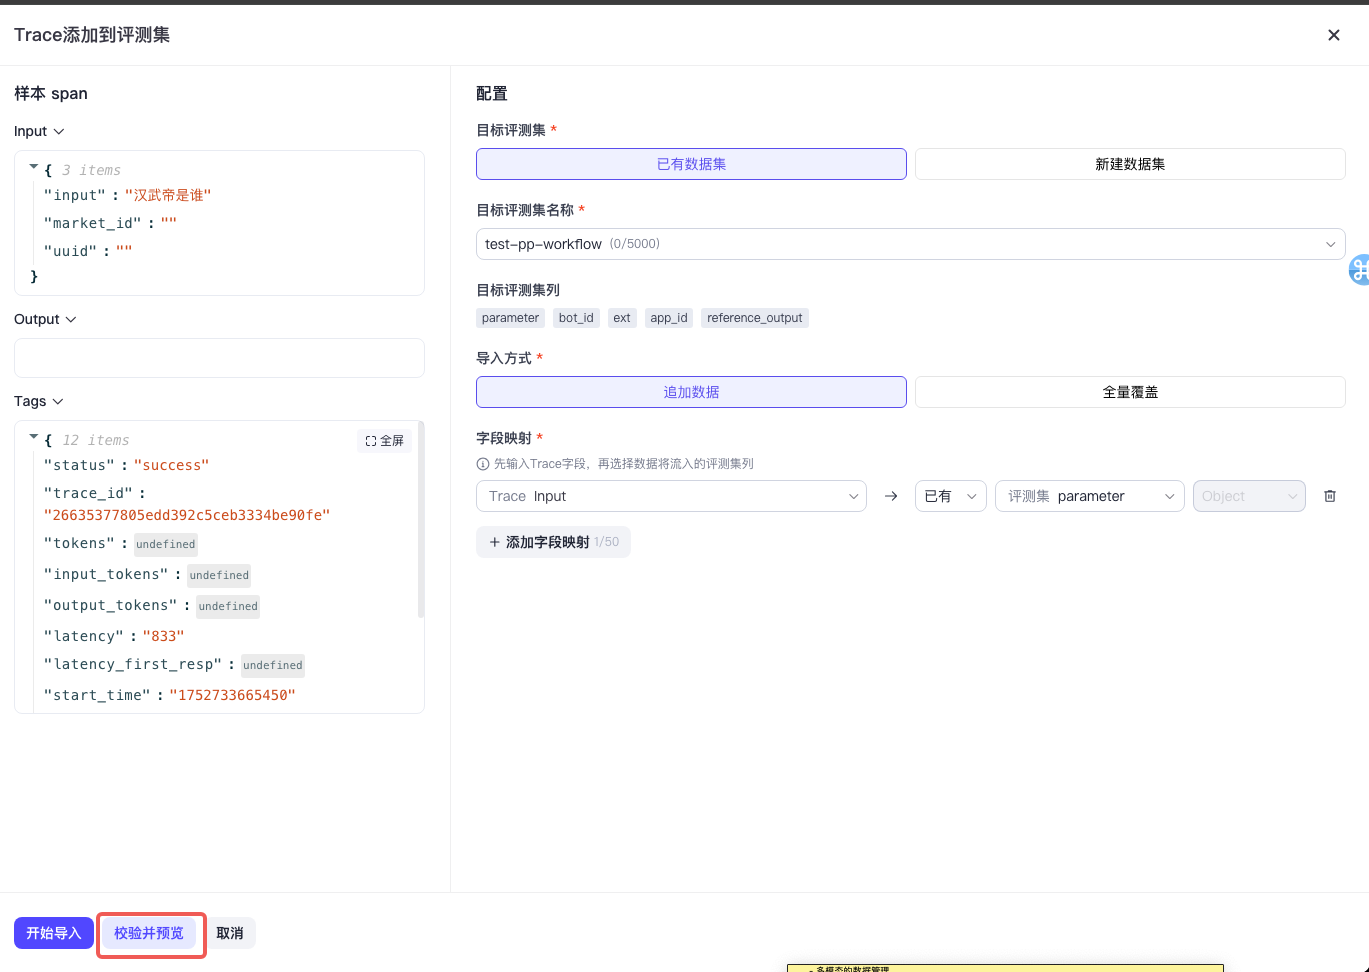
Task: Select 已有数据集 option
Action: click(691, 164)
